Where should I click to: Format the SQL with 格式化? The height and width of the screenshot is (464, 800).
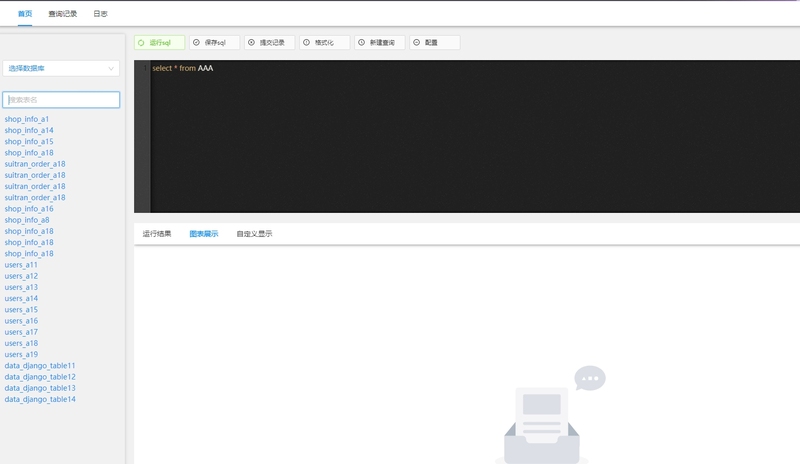tap(324, 42)
